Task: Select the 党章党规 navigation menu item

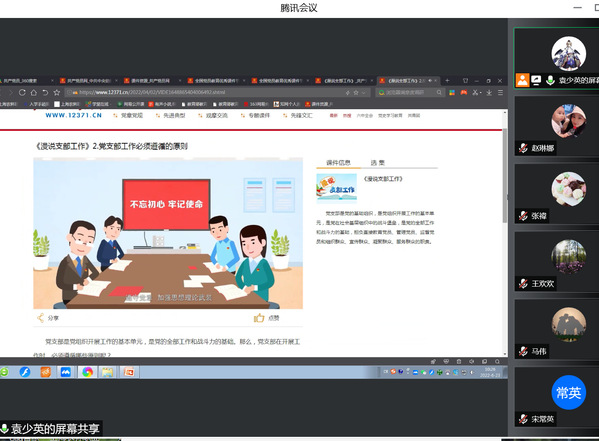Action: pos(132,115)
